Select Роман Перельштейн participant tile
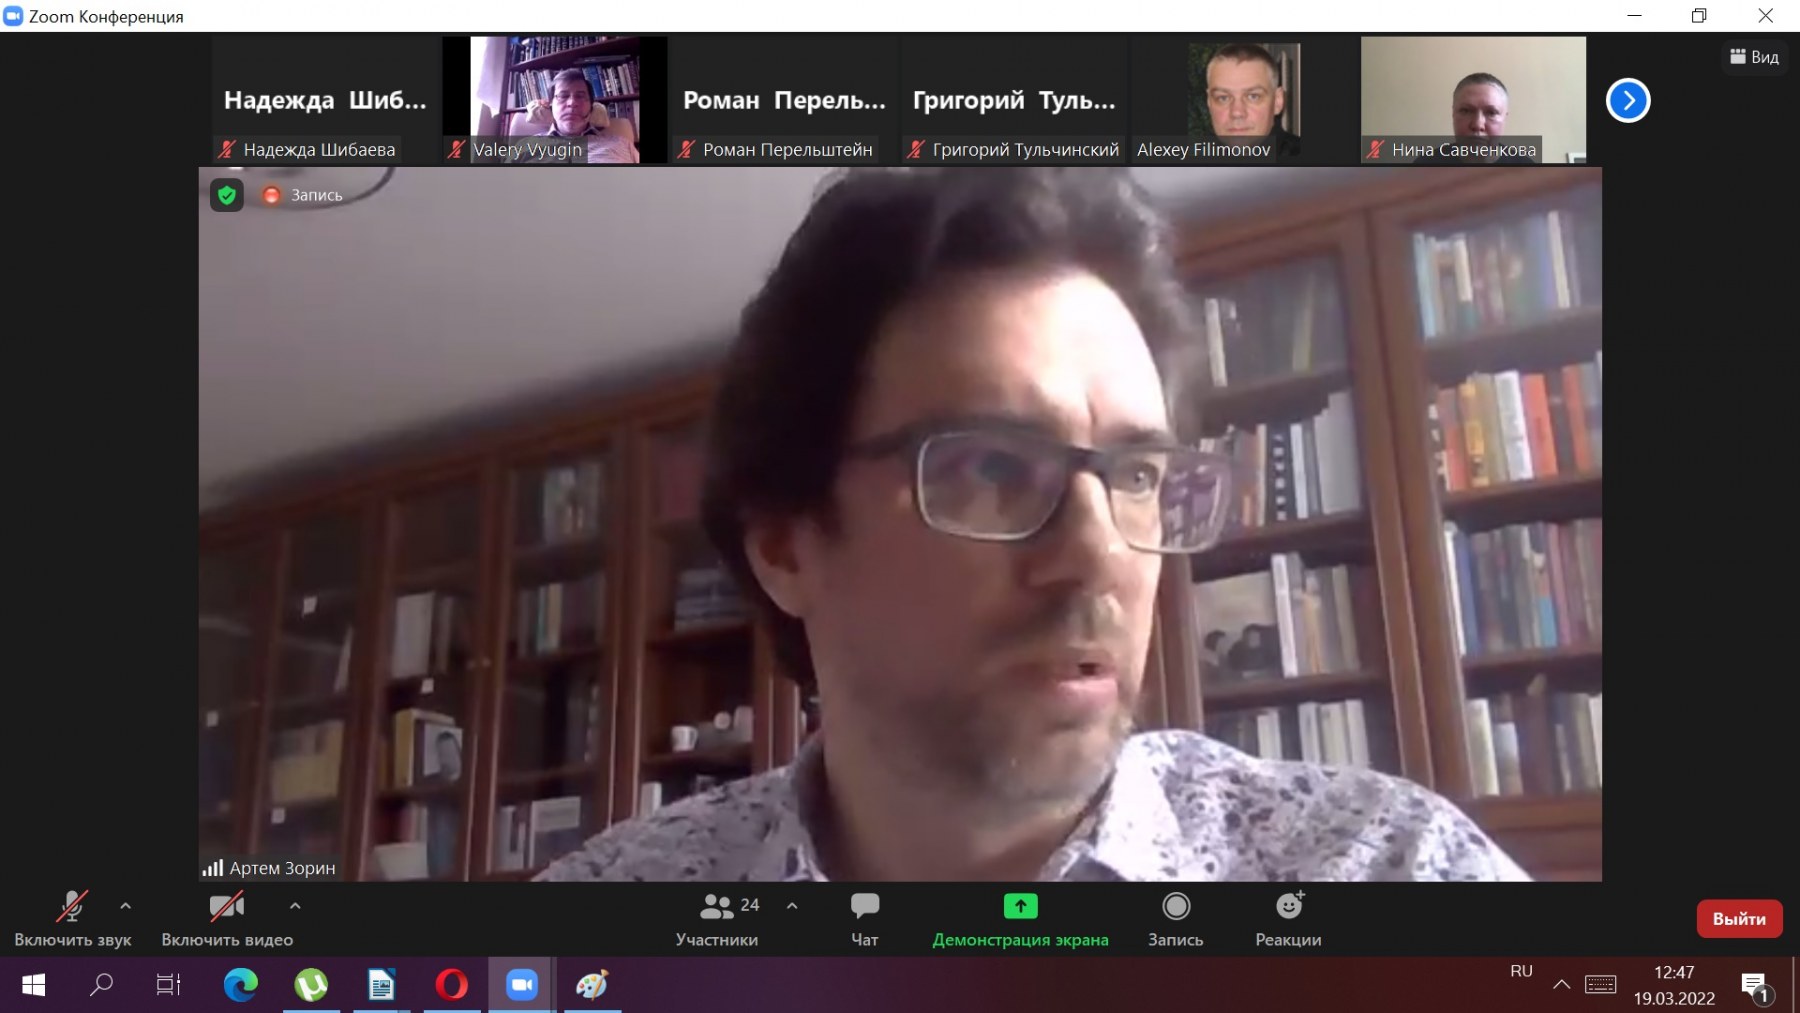Screen dimensions: 1800x1013 click(x=785, y=100)
